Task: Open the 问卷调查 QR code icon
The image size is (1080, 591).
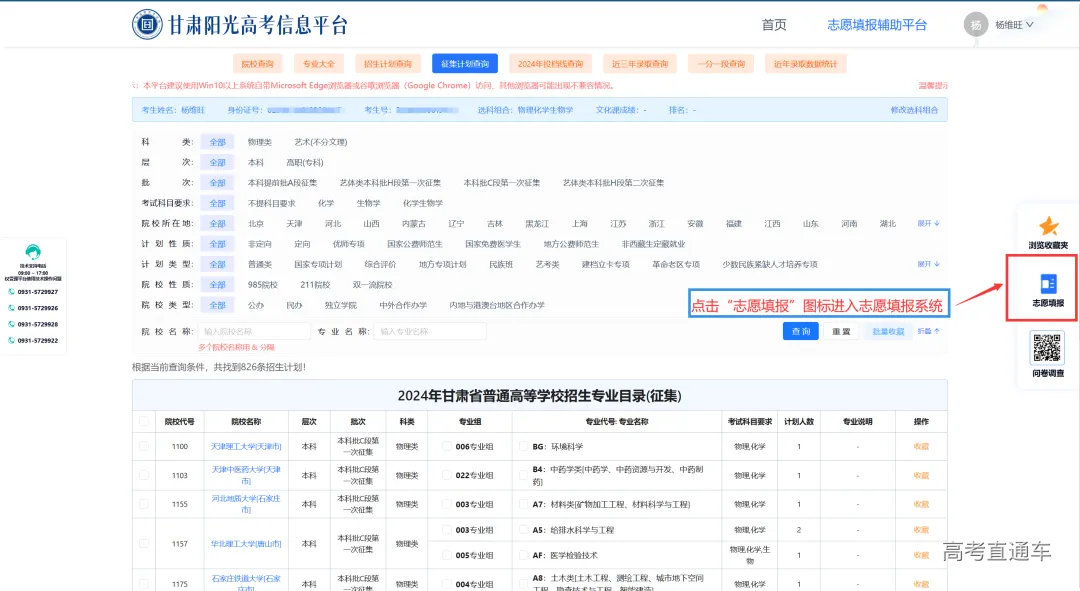Action: point(1048,346)
